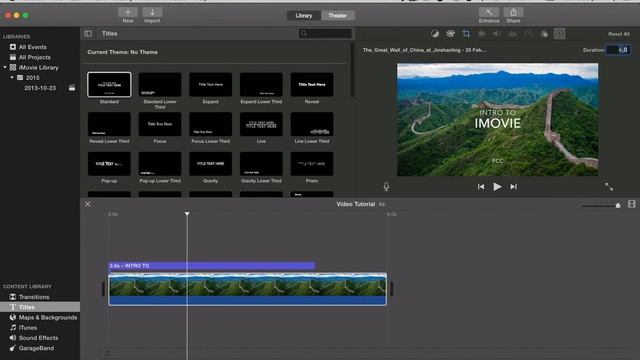Toggle the libraries sidebar panel icon
640x360 pixels.
pyautogui.click(x=88, y=33)
